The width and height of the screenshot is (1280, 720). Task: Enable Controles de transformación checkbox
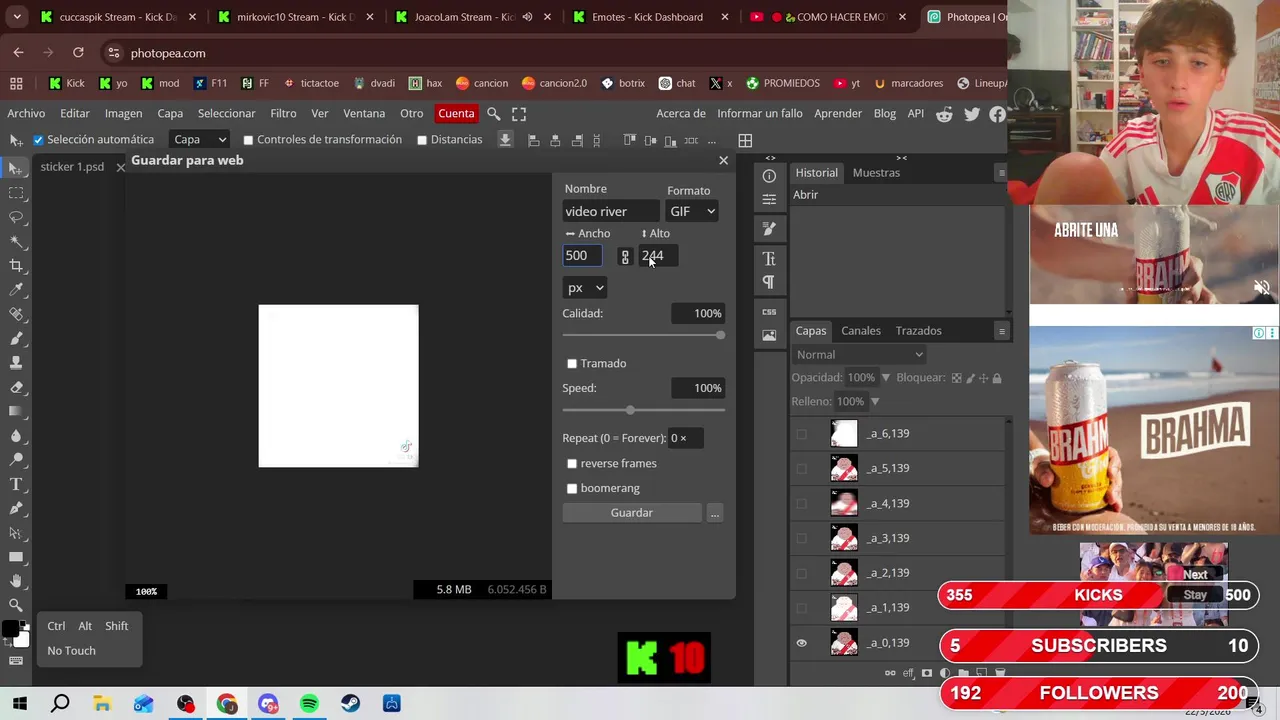[x=248, y=140]
